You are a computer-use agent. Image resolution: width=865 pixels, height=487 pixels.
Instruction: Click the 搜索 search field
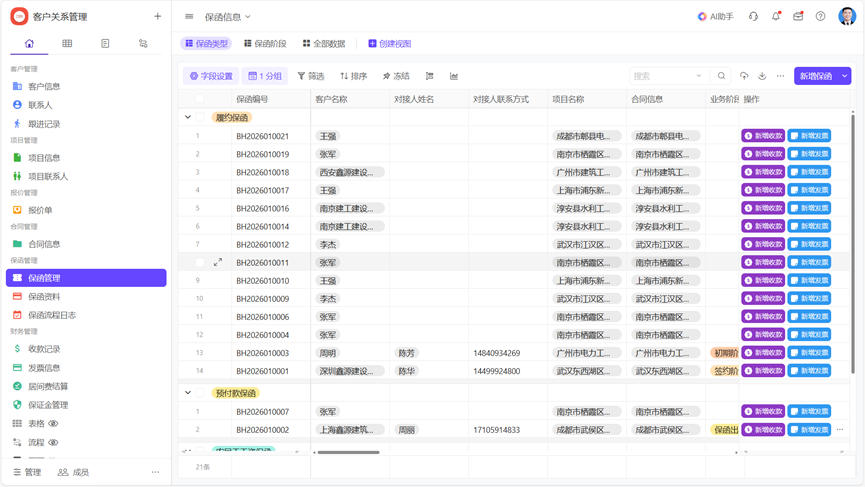[665, 76]
